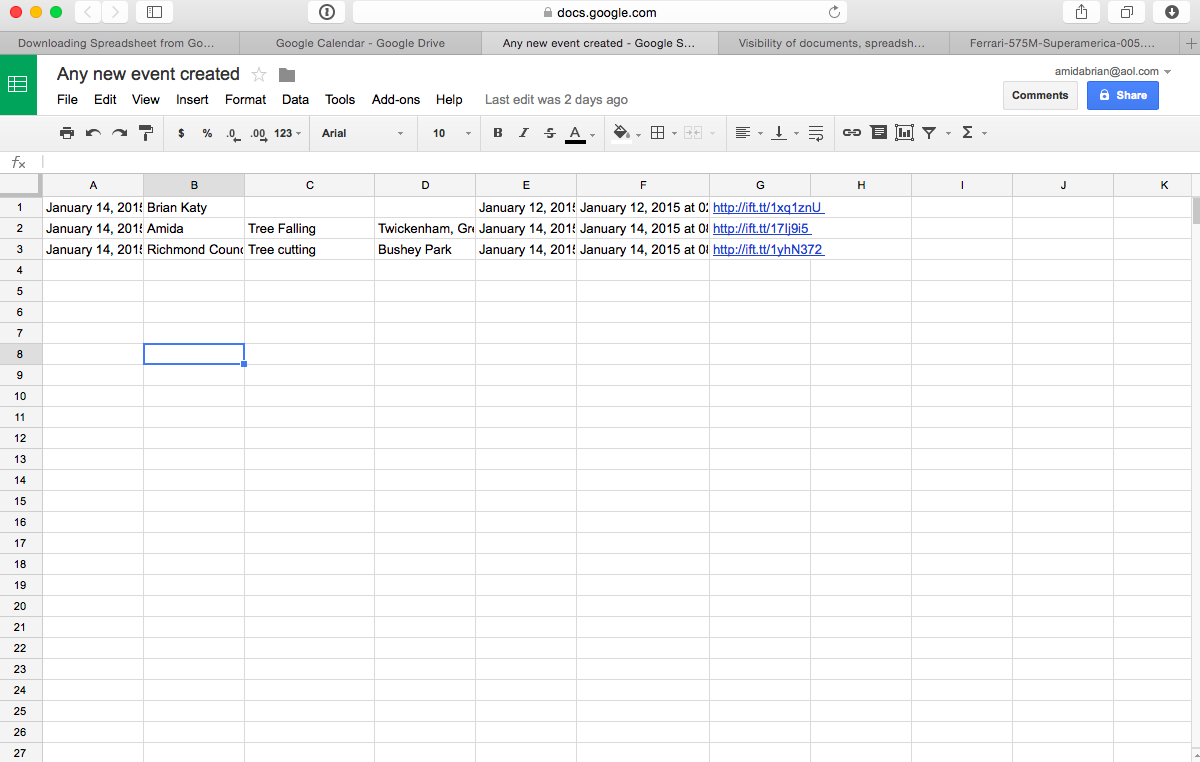
Task: Click the spreadsheet title 'Any new event created'
Action: [148, 74]
